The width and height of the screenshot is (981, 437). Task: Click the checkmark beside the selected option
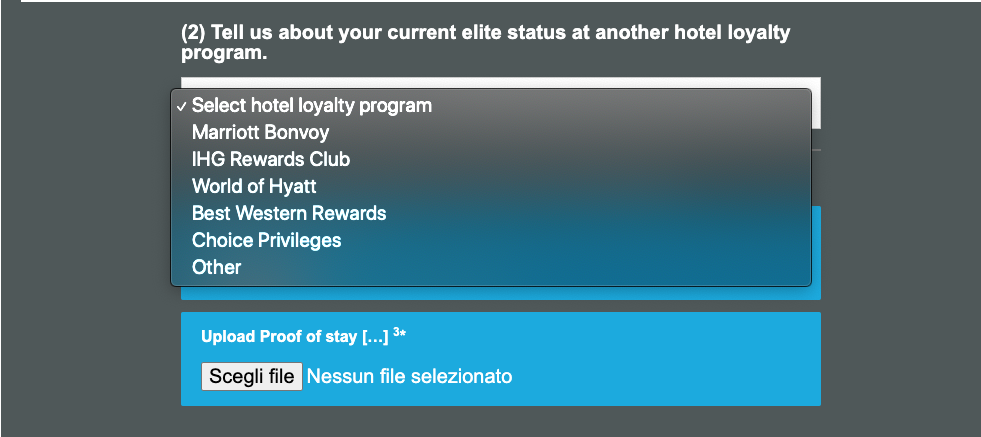(181, 106)
